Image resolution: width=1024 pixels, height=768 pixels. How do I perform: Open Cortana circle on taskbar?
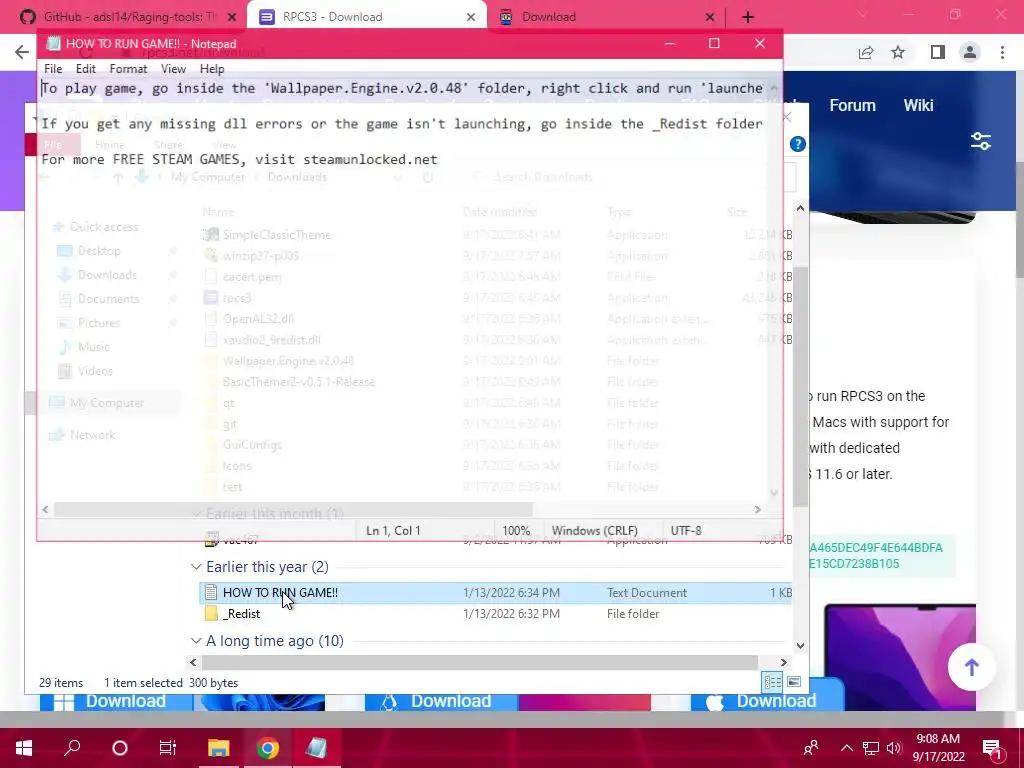120,748
